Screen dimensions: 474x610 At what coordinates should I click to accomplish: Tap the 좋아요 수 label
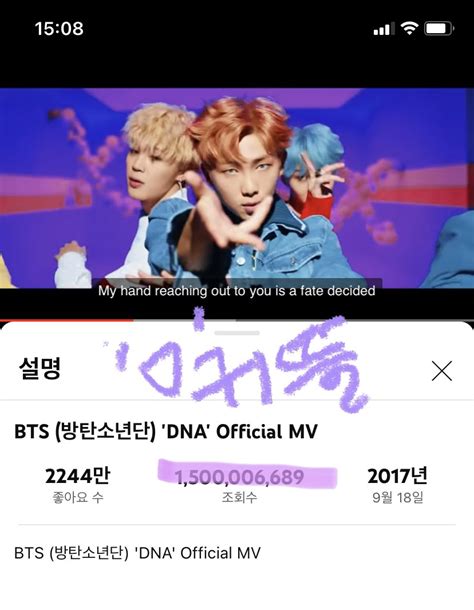(78, 497)
